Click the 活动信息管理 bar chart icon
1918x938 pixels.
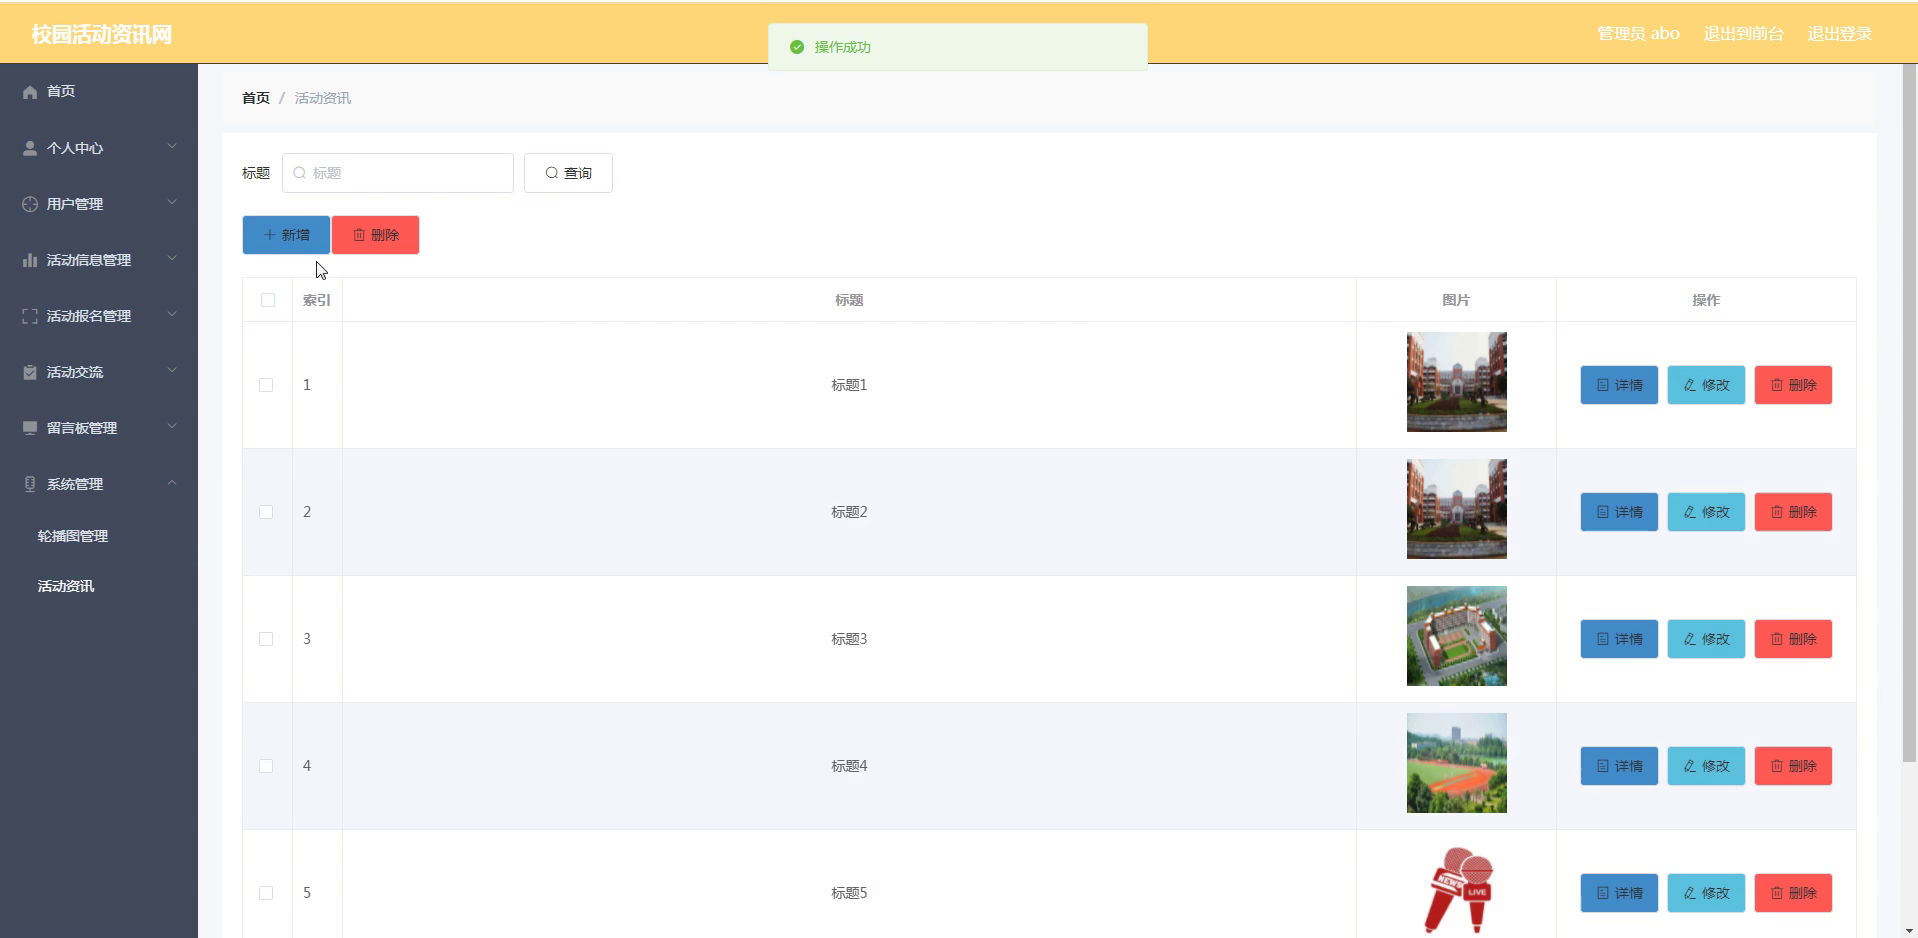30,260
